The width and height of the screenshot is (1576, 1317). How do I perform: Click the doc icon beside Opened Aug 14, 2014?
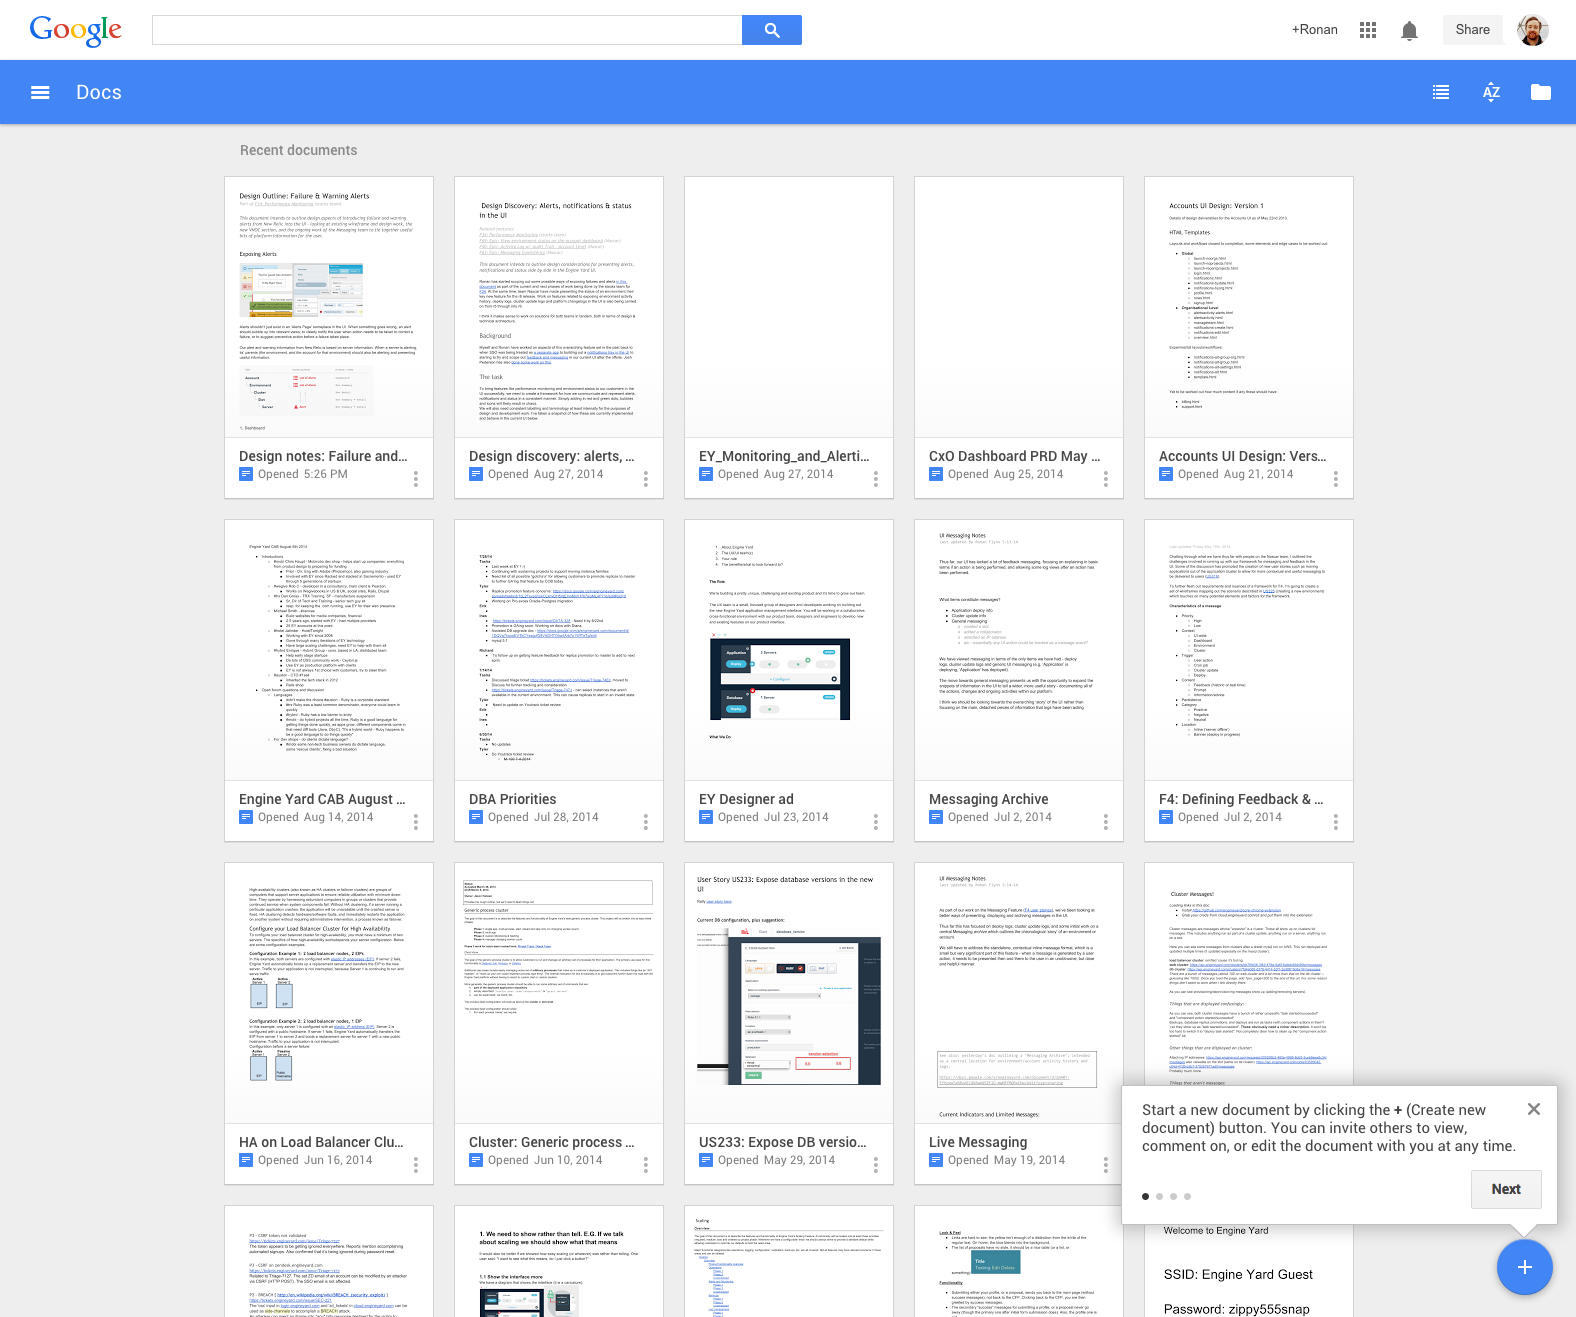coord(246,817)
